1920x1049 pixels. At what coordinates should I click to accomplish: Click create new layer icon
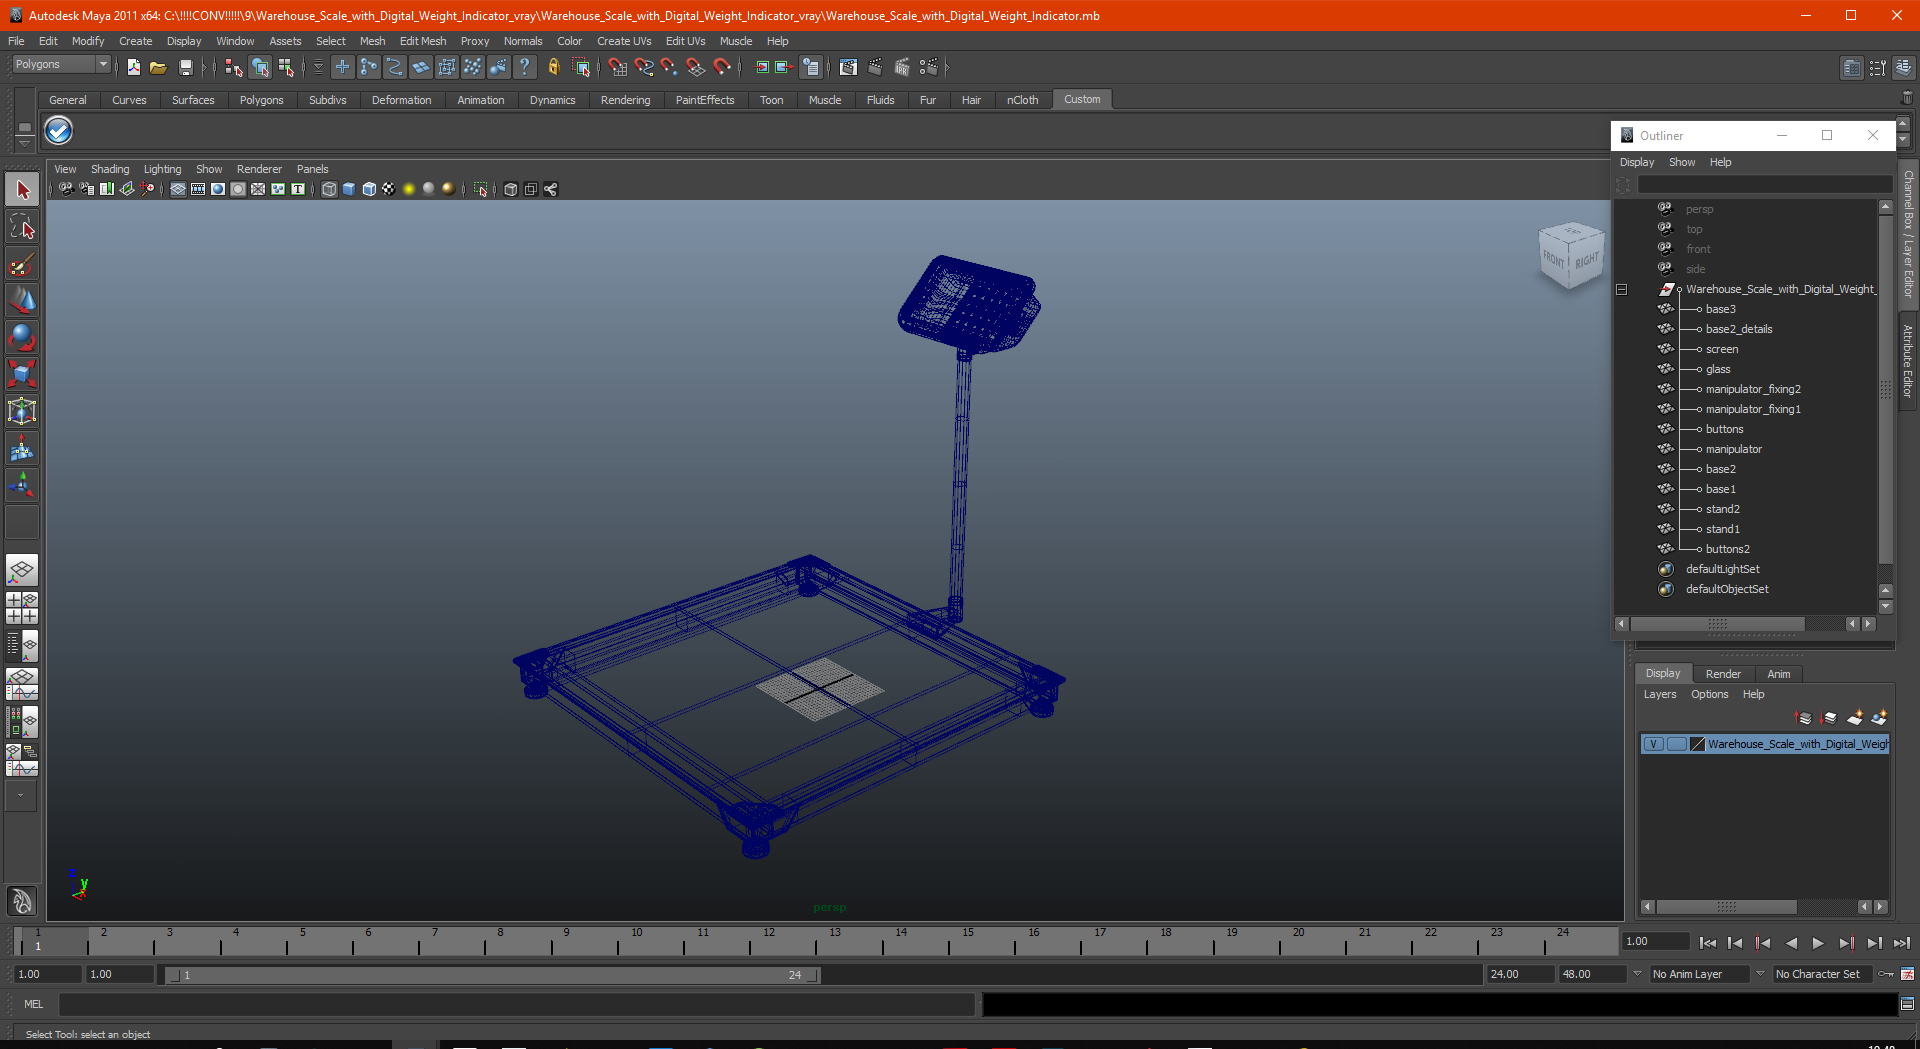coord(1855,718)
